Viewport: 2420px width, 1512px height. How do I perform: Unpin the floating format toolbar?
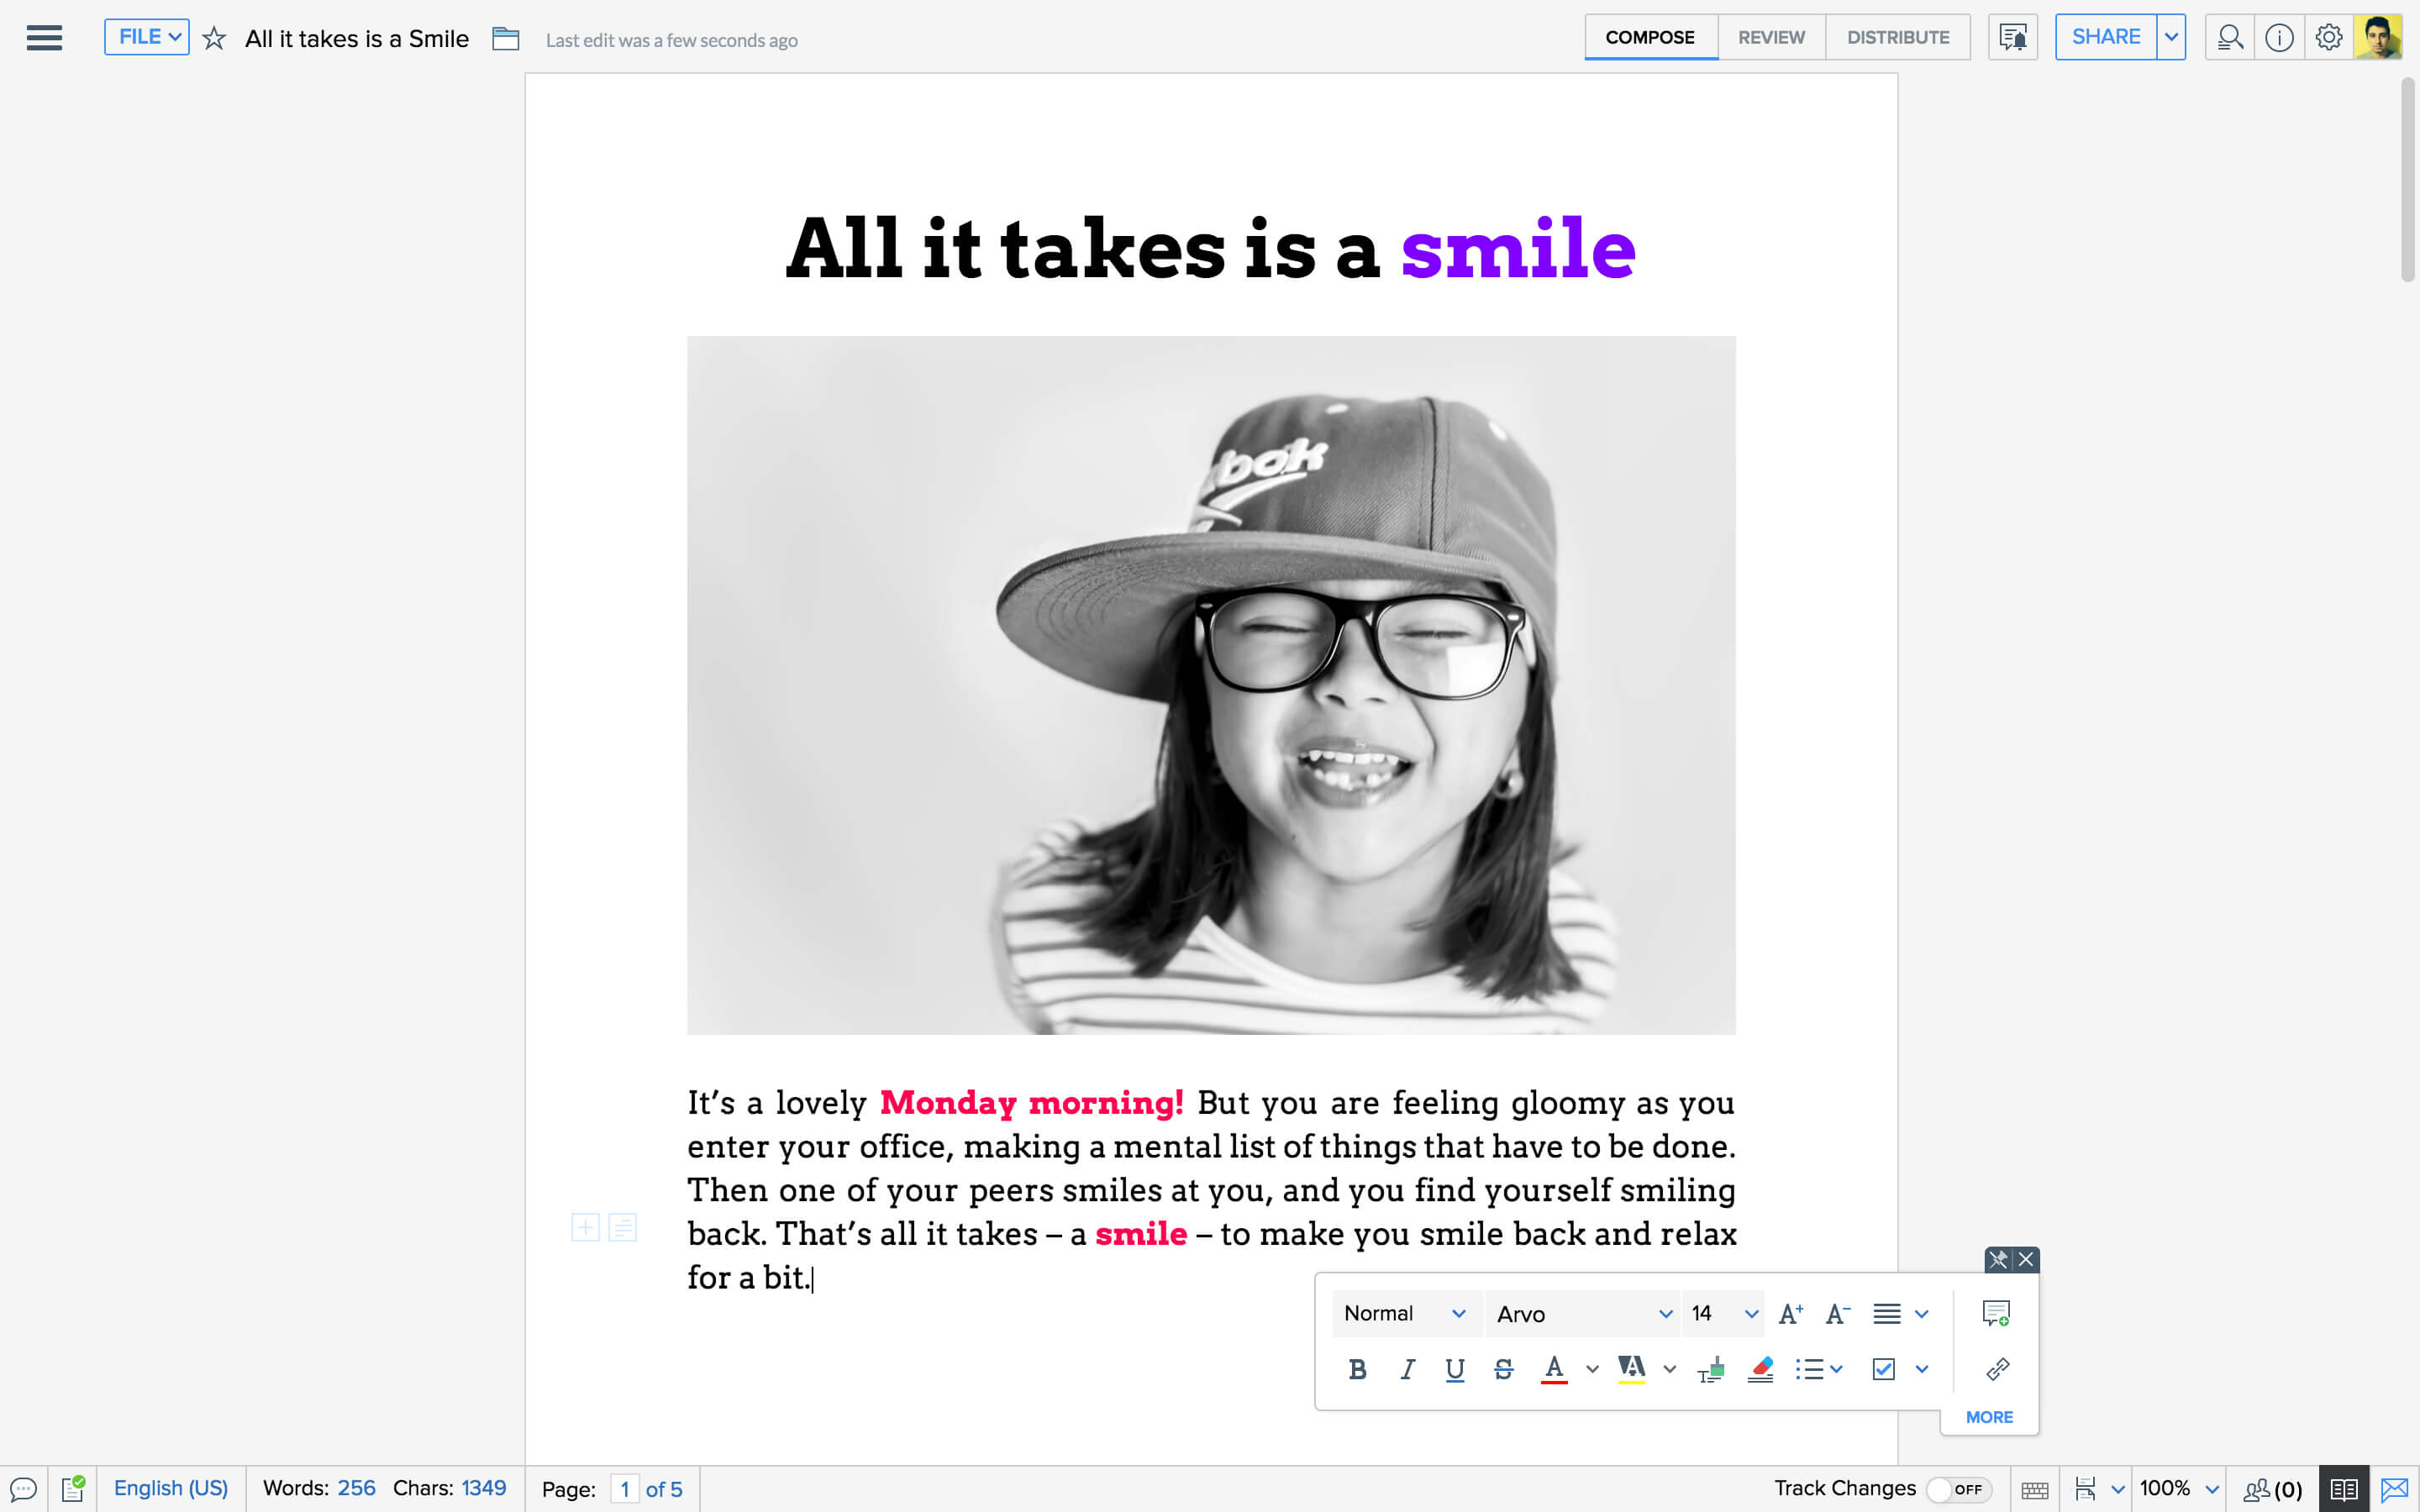point(1997,1259)
